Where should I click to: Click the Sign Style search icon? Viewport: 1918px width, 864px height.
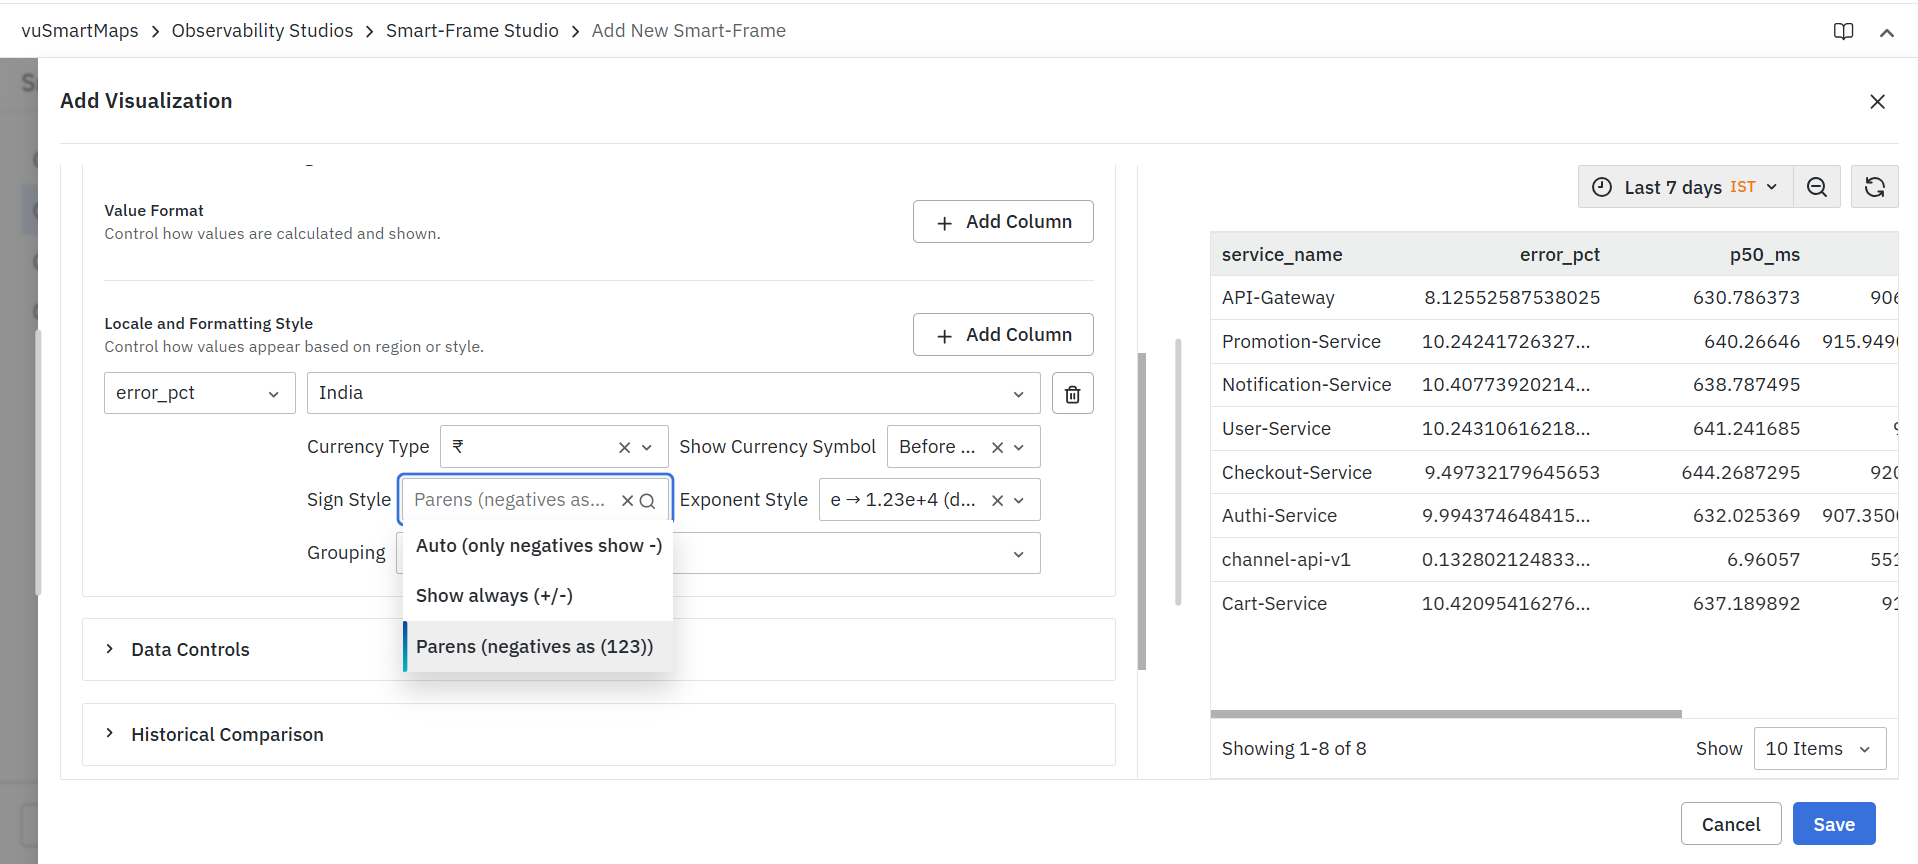648,501
